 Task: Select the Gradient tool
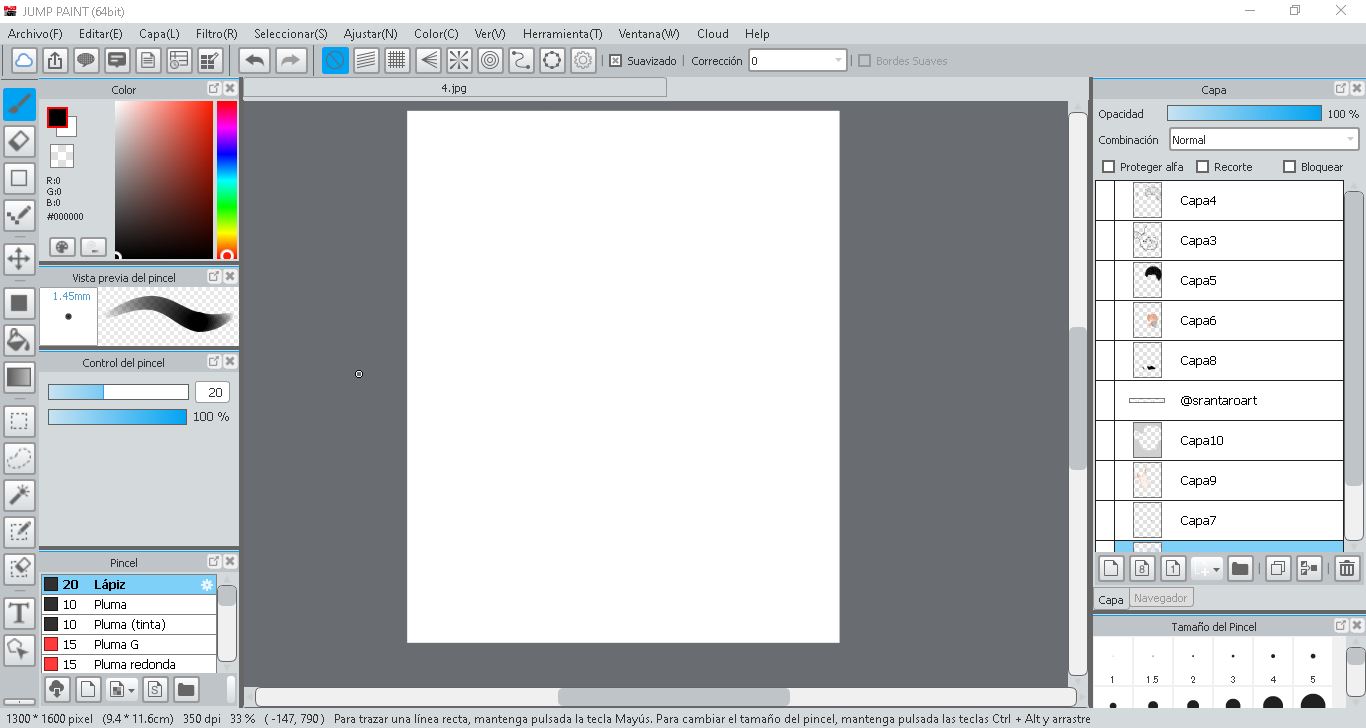click(19, 377)
